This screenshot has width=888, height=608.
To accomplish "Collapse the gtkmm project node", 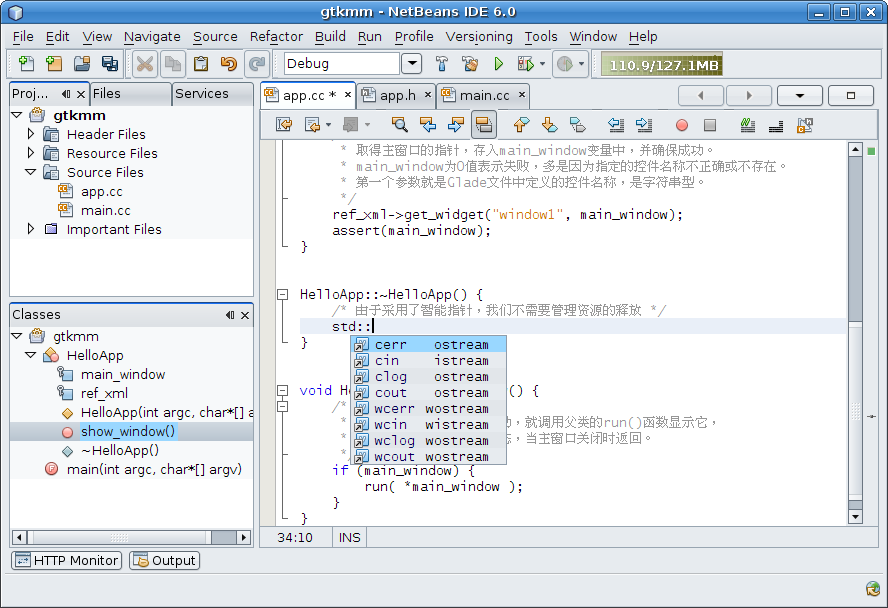I will coord(17,115).
